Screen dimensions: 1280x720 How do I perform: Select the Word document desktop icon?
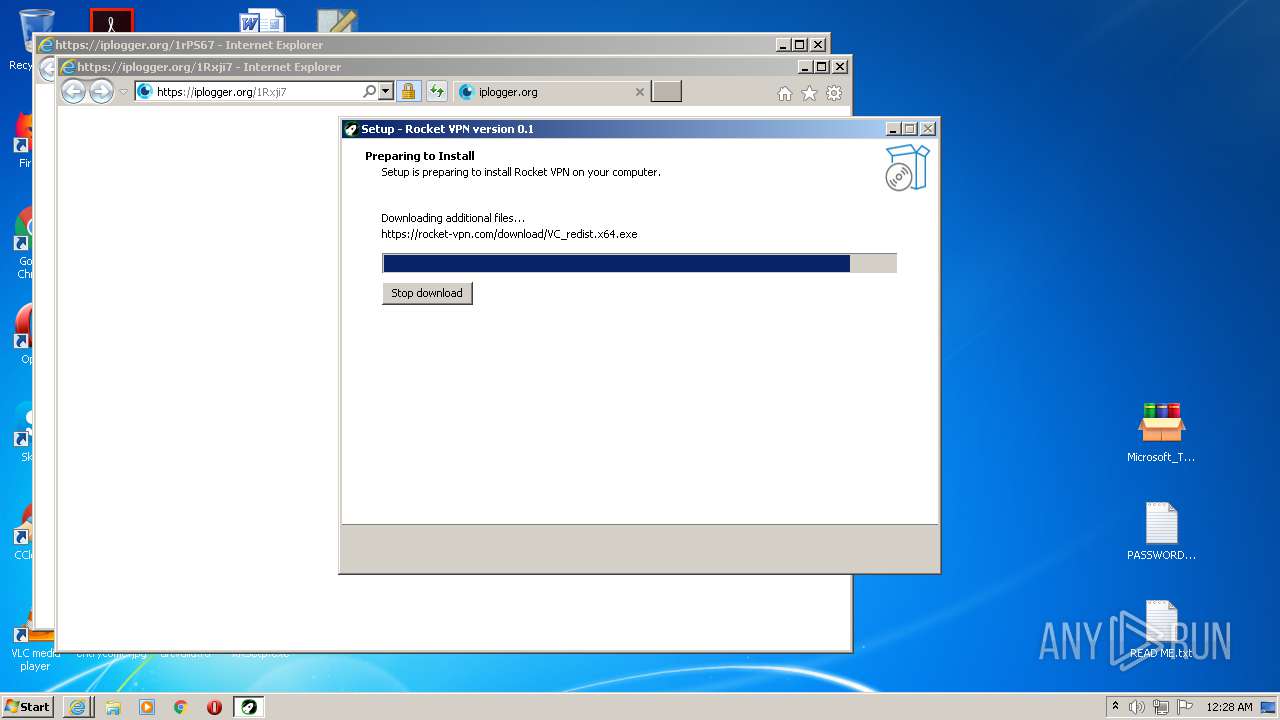click(263, 21)
